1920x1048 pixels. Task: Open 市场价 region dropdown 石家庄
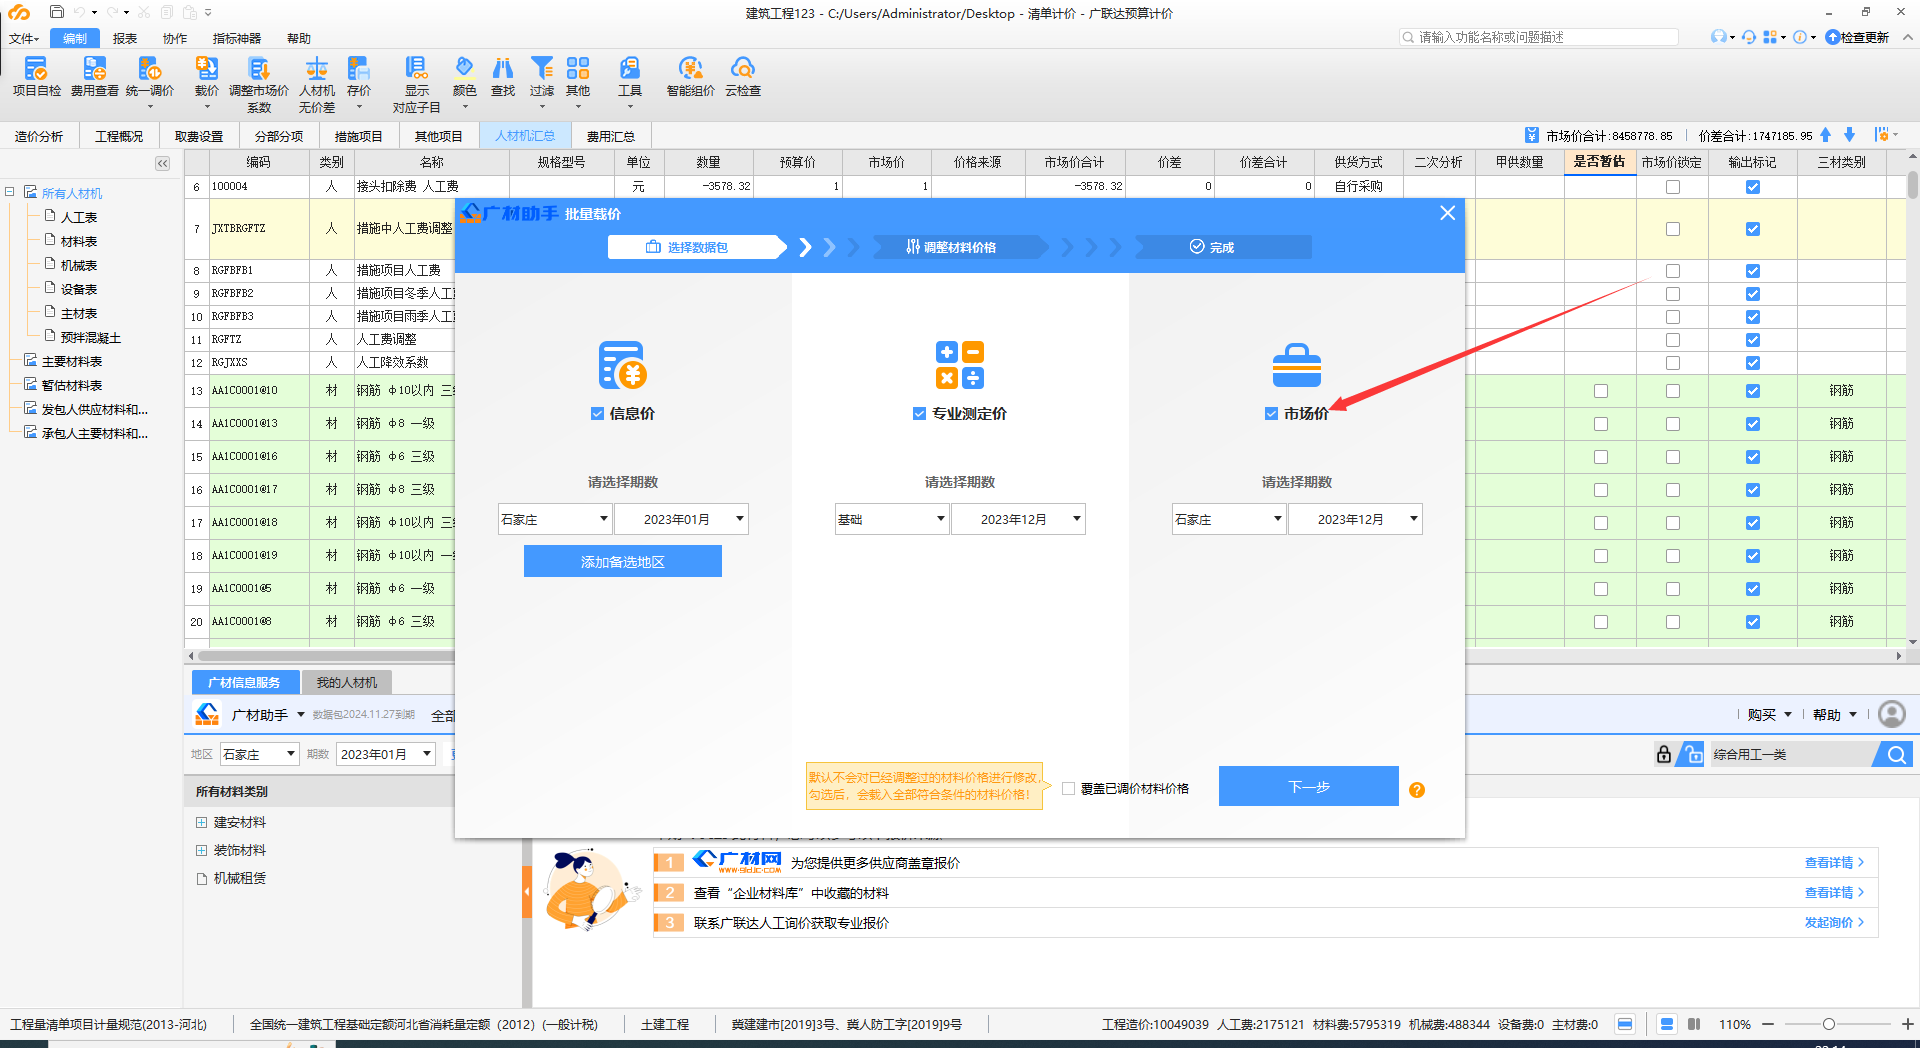[x=1229, y=519]
